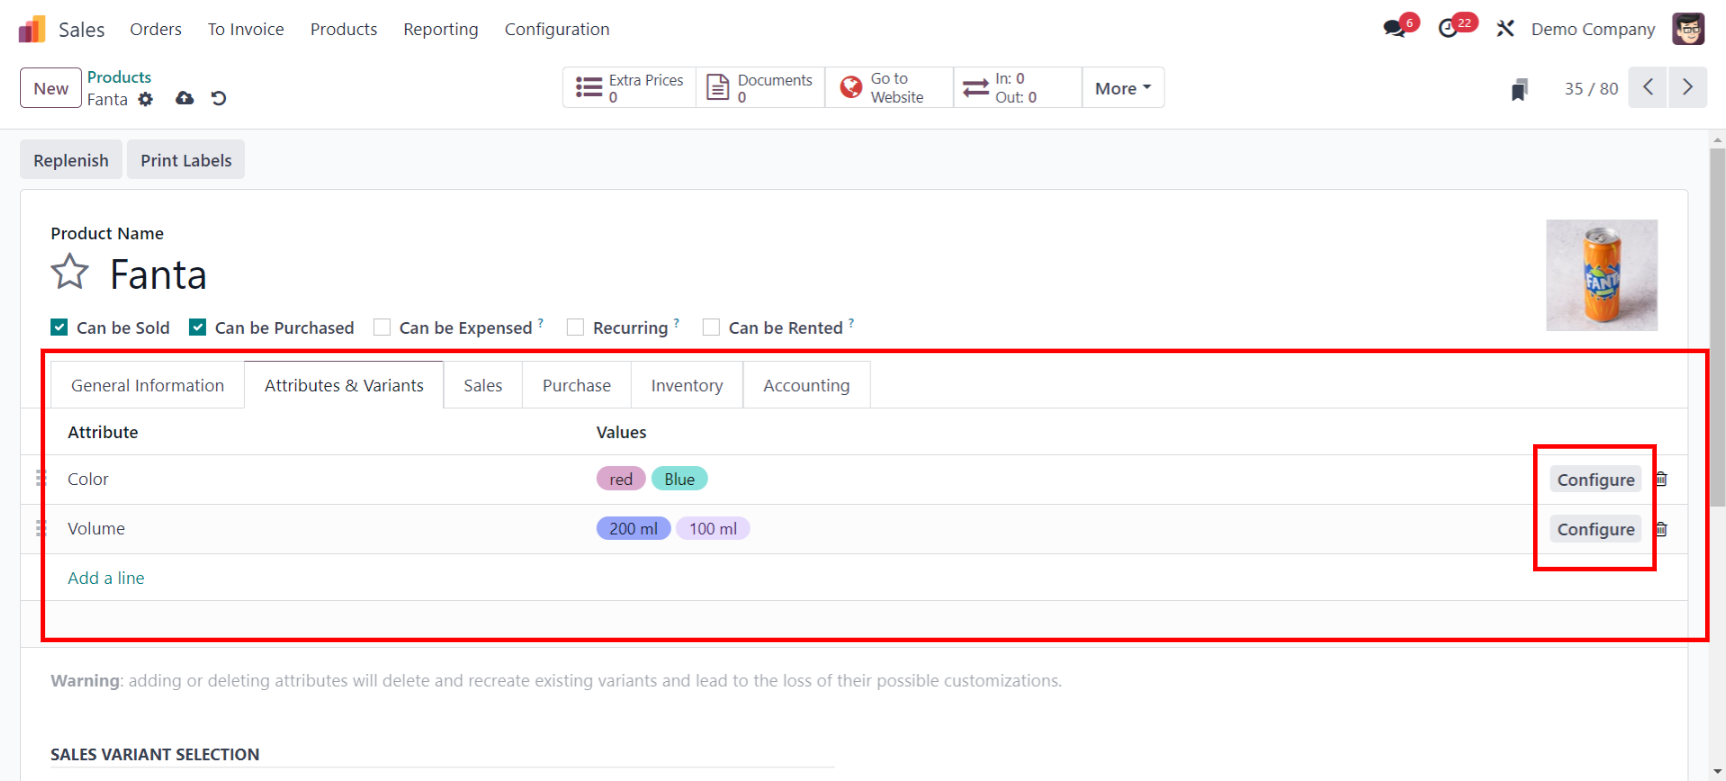Open the activities clock icon

tap(1448, 29)
